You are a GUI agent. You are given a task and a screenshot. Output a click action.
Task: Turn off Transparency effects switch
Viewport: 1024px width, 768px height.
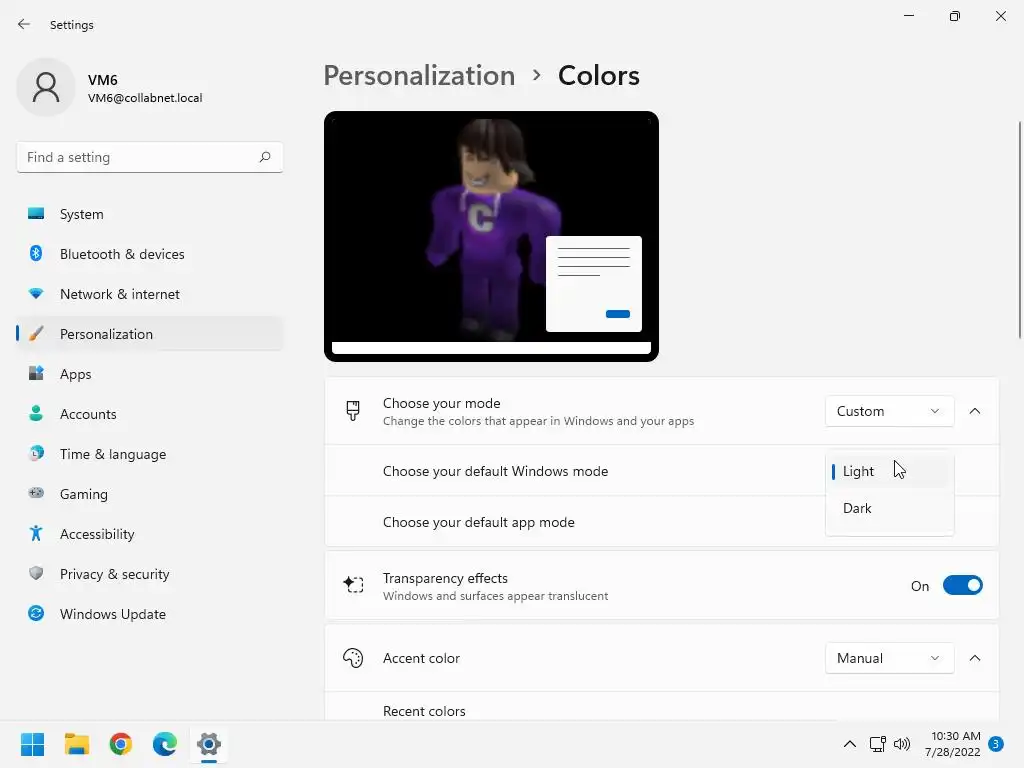963,585
